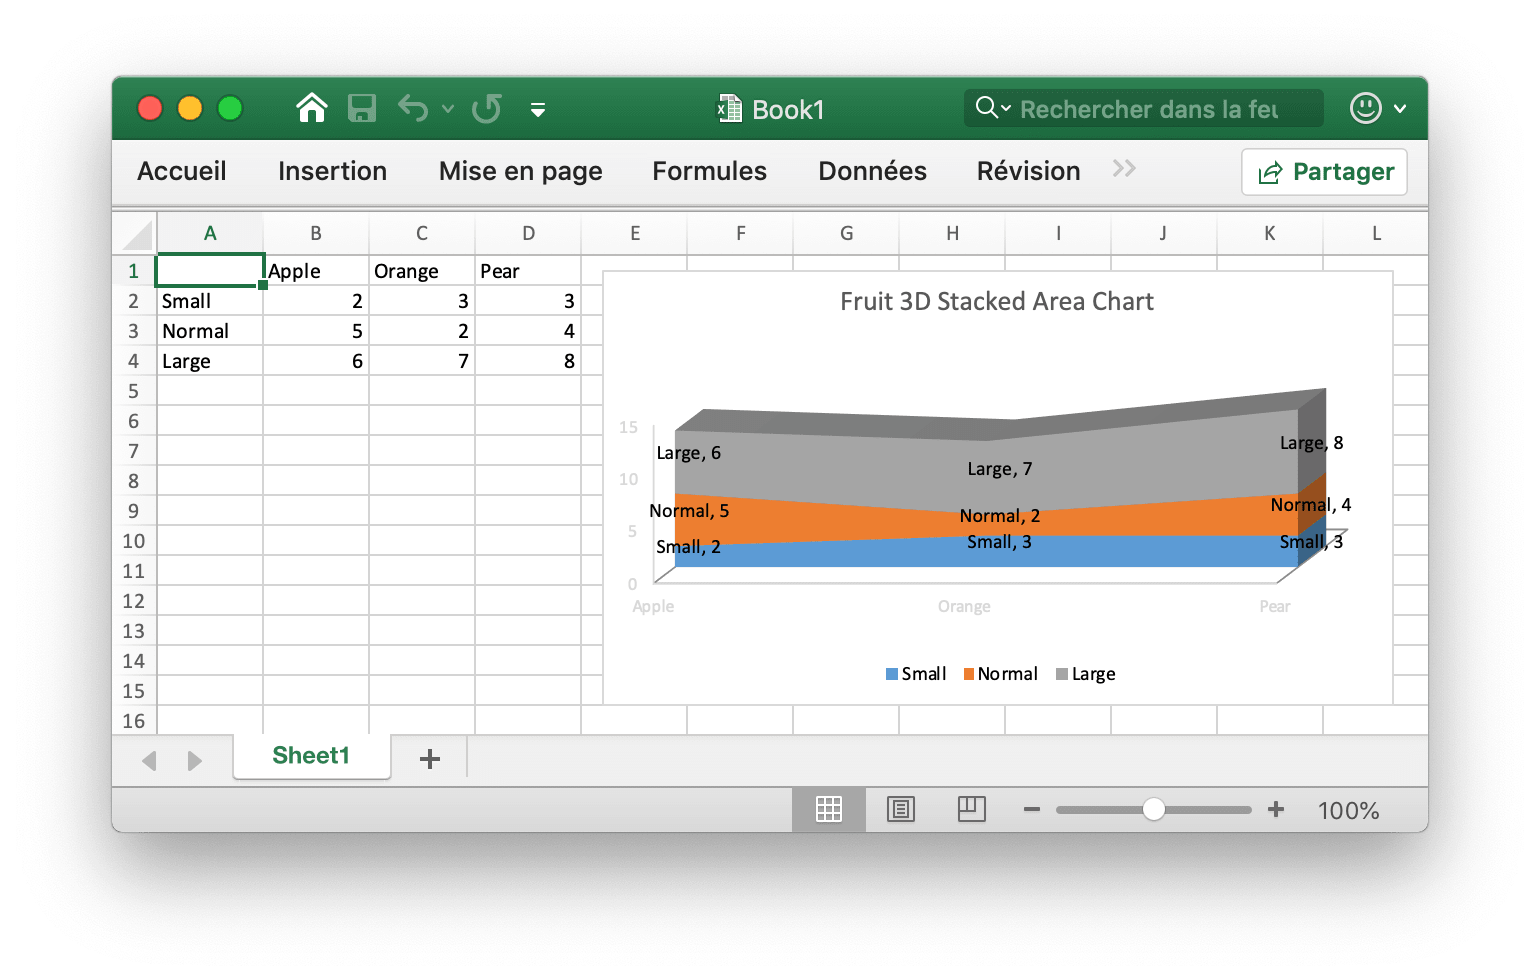Image resolution: width=1540 pixels, height=980 pixels.
Task: Add a new sheet with plus icon
Action: 430,759
